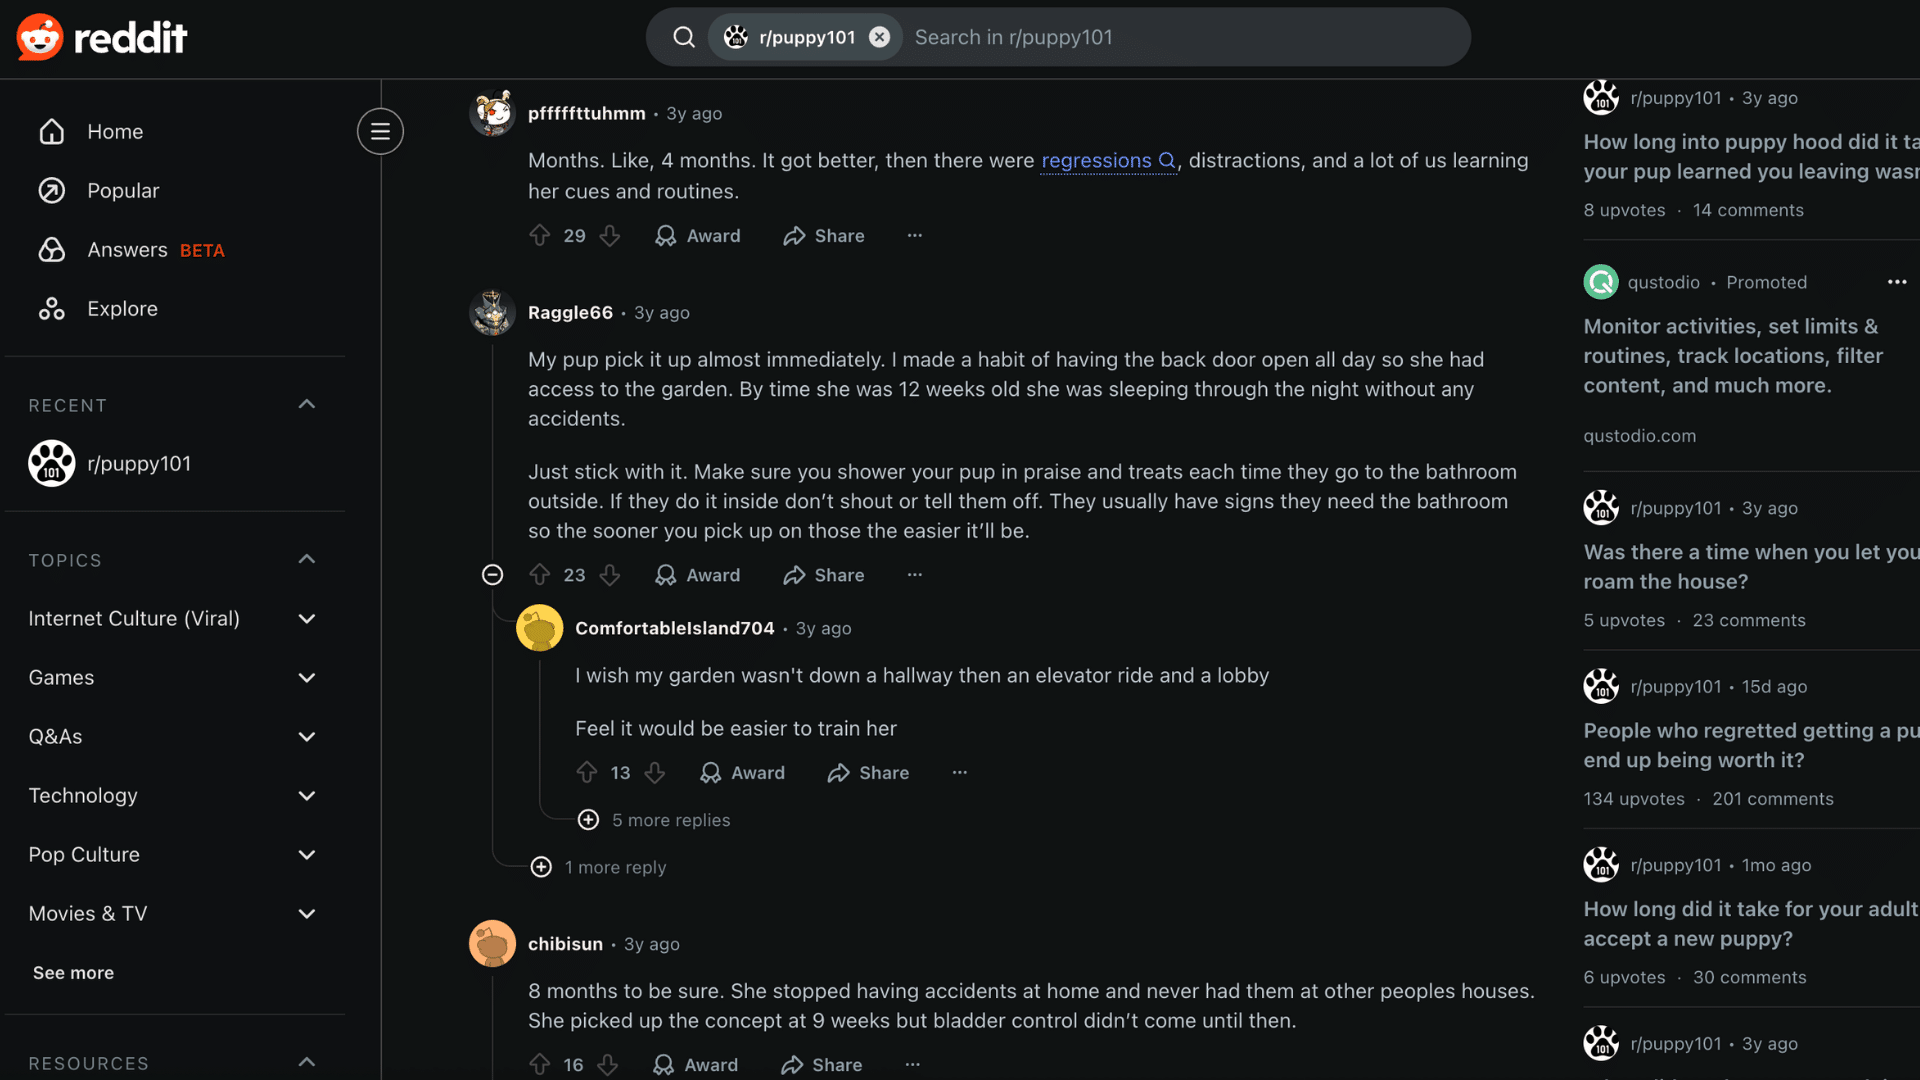The image size is (1920, 1080).
Task: Open more options on Raggle66's comment
Action: tap(915, 575)
